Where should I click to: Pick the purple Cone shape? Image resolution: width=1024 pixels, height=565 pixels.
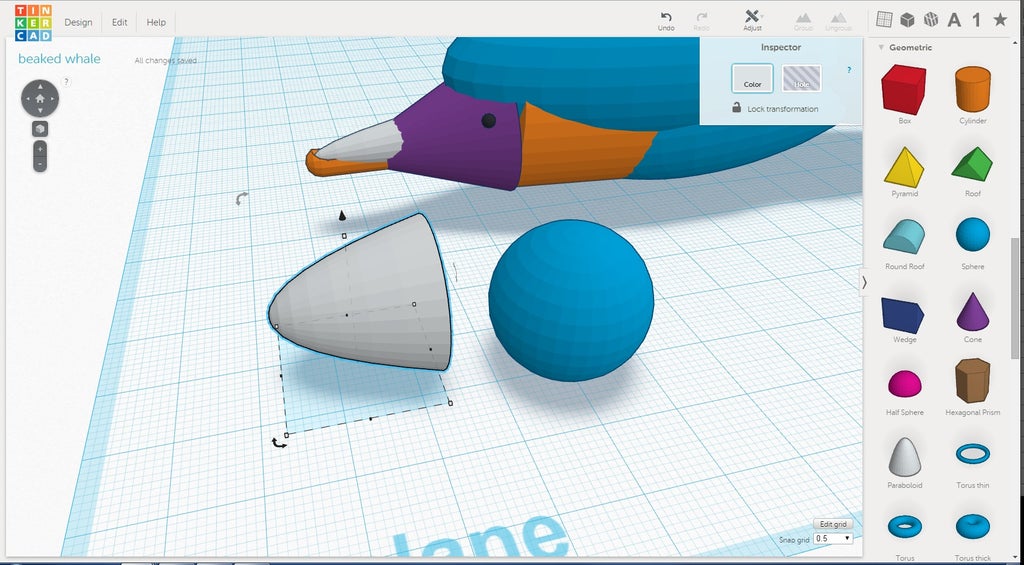[973, 312]
